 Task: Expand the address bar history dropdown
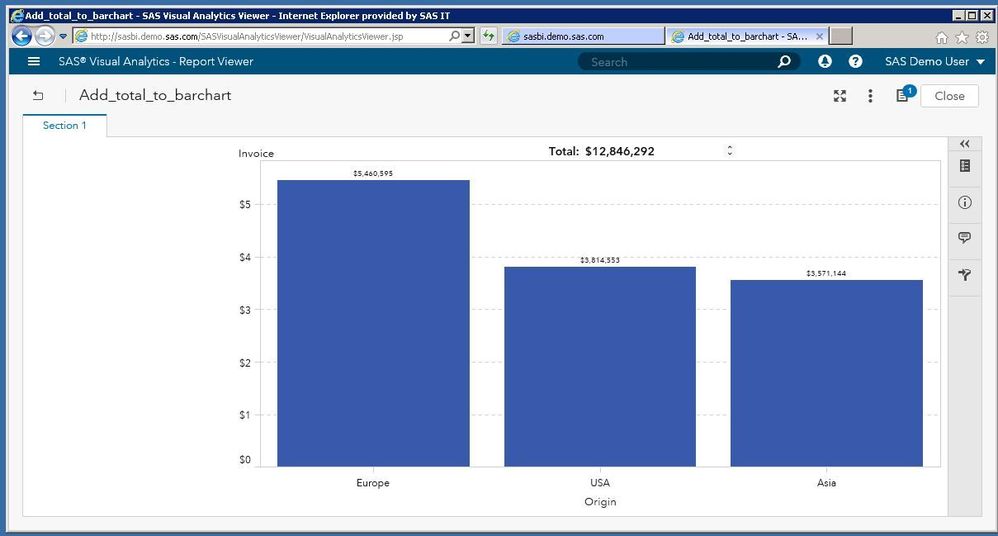point(468,36)
